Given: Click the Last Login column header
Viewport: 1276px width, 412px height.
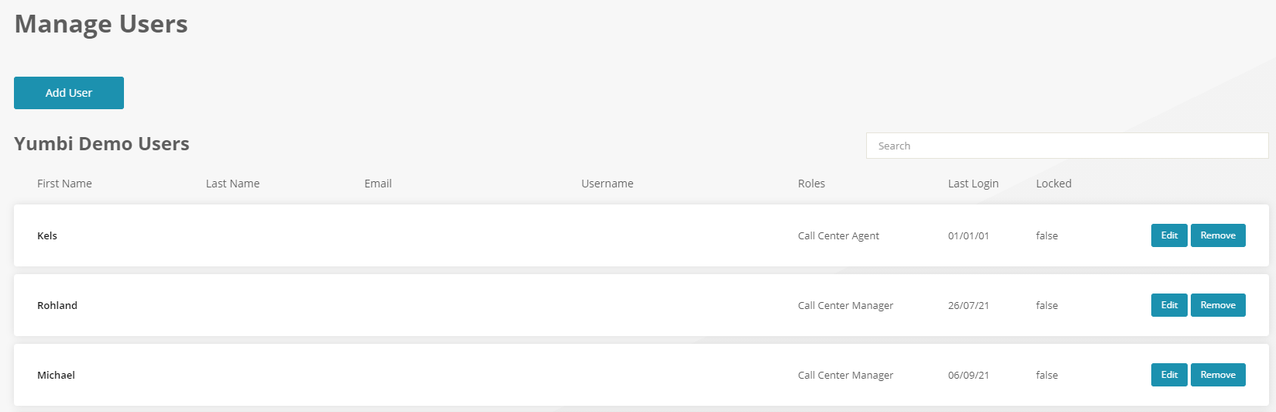Looking at the screenshot, I should click(973, 184).
